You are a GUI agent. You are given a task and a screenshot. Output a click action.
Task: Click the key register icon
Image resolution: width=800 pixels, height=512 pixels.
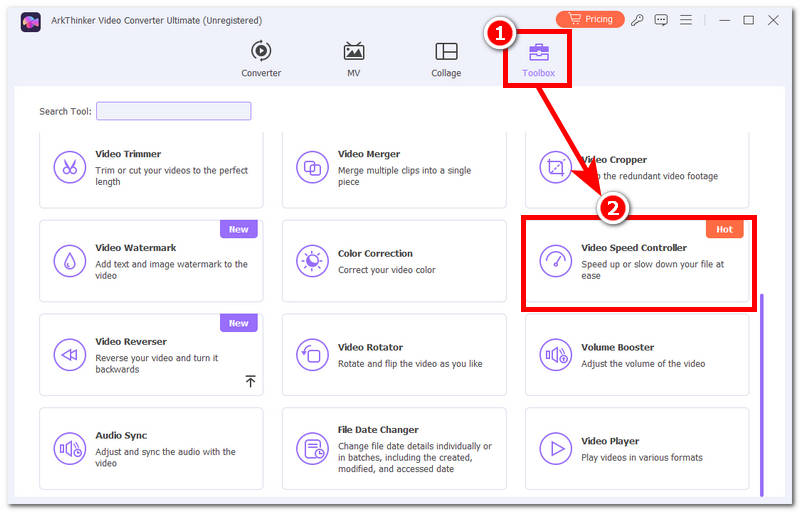pos(637,20)
